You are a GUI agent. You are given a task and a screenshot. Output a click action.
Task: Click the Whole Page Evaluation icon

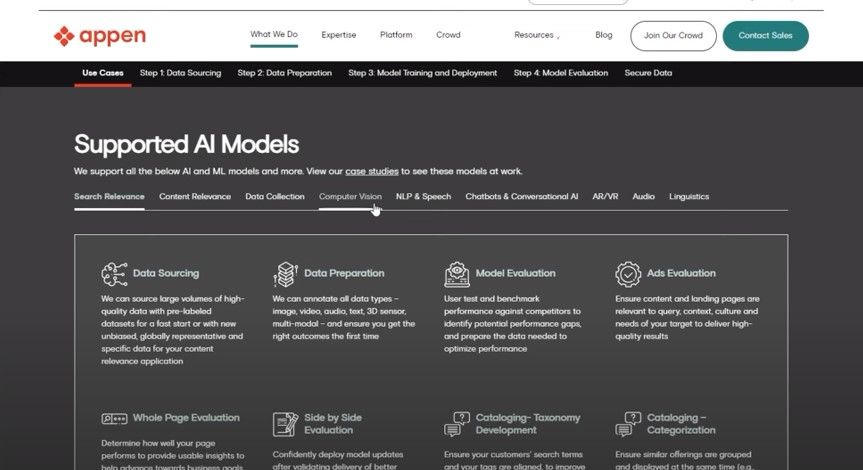tap(114, 419)
